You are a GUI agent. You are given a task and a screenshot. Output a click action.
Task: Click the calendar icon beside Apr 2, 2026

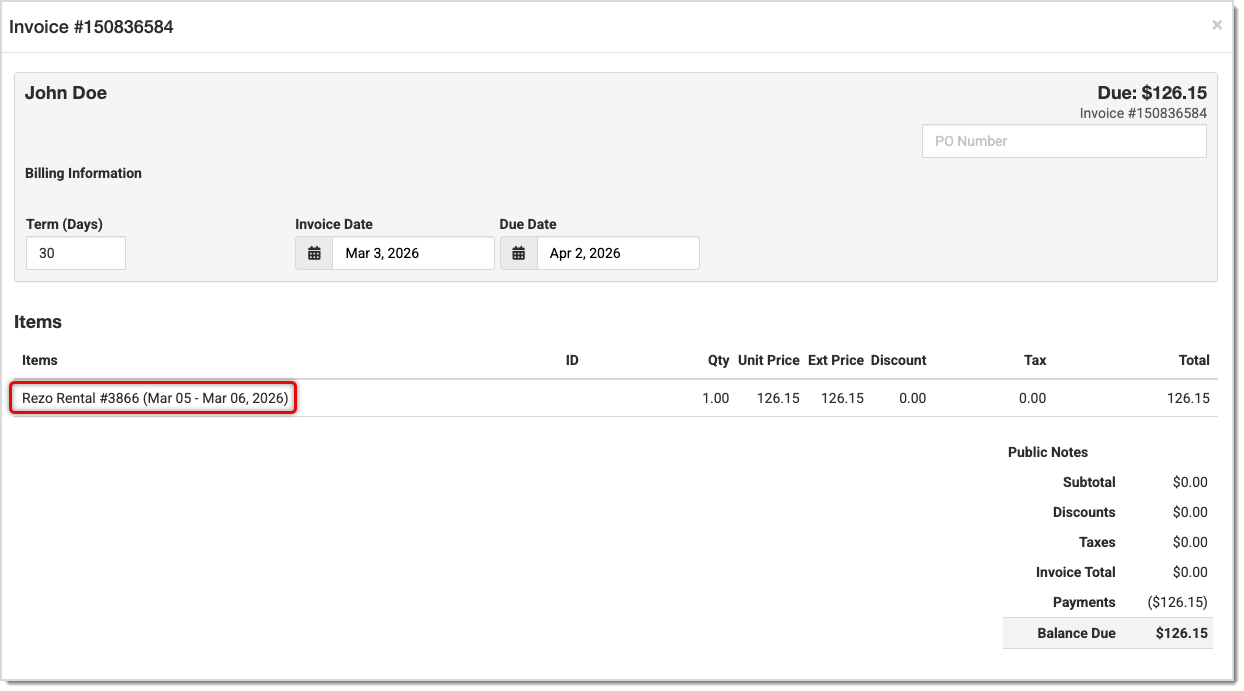pyautogui.click(x=518, y=253)
